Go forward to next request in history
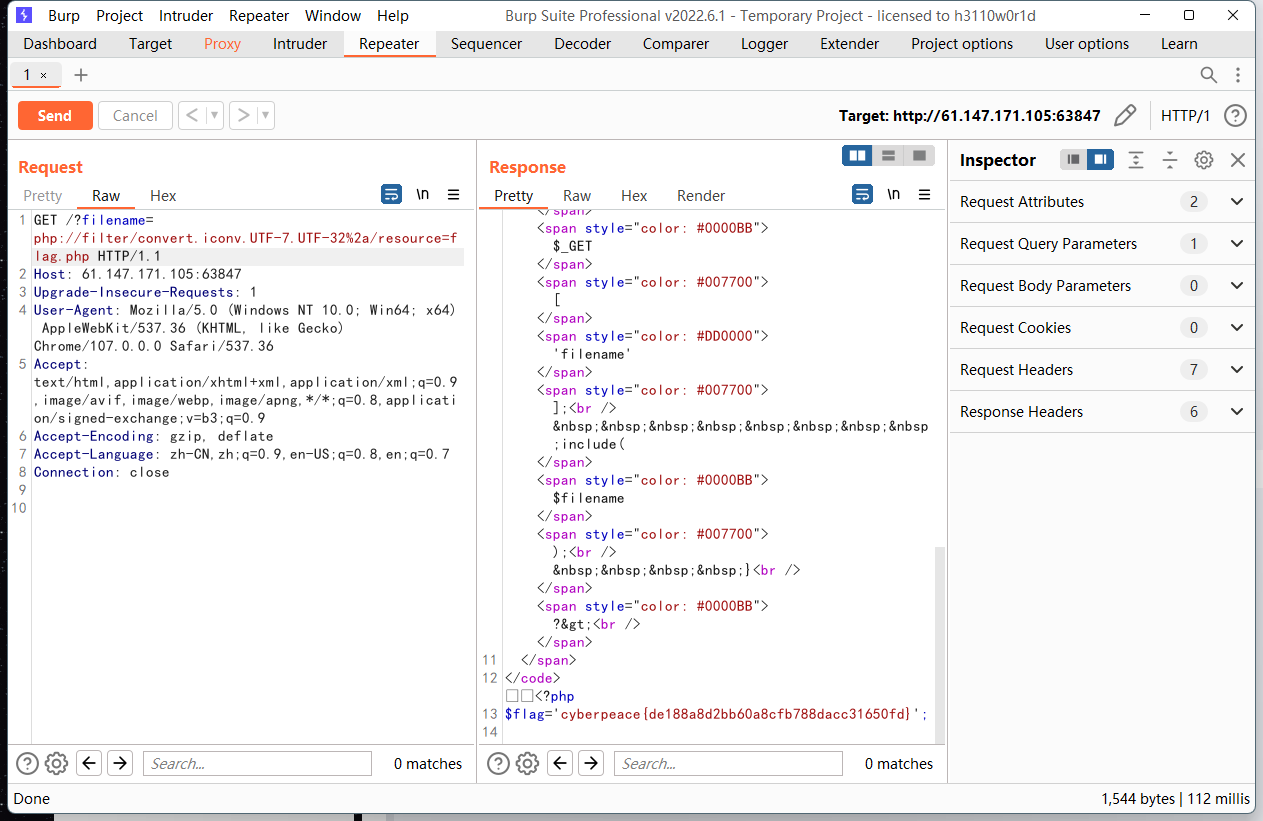 (x=243, y=115)
